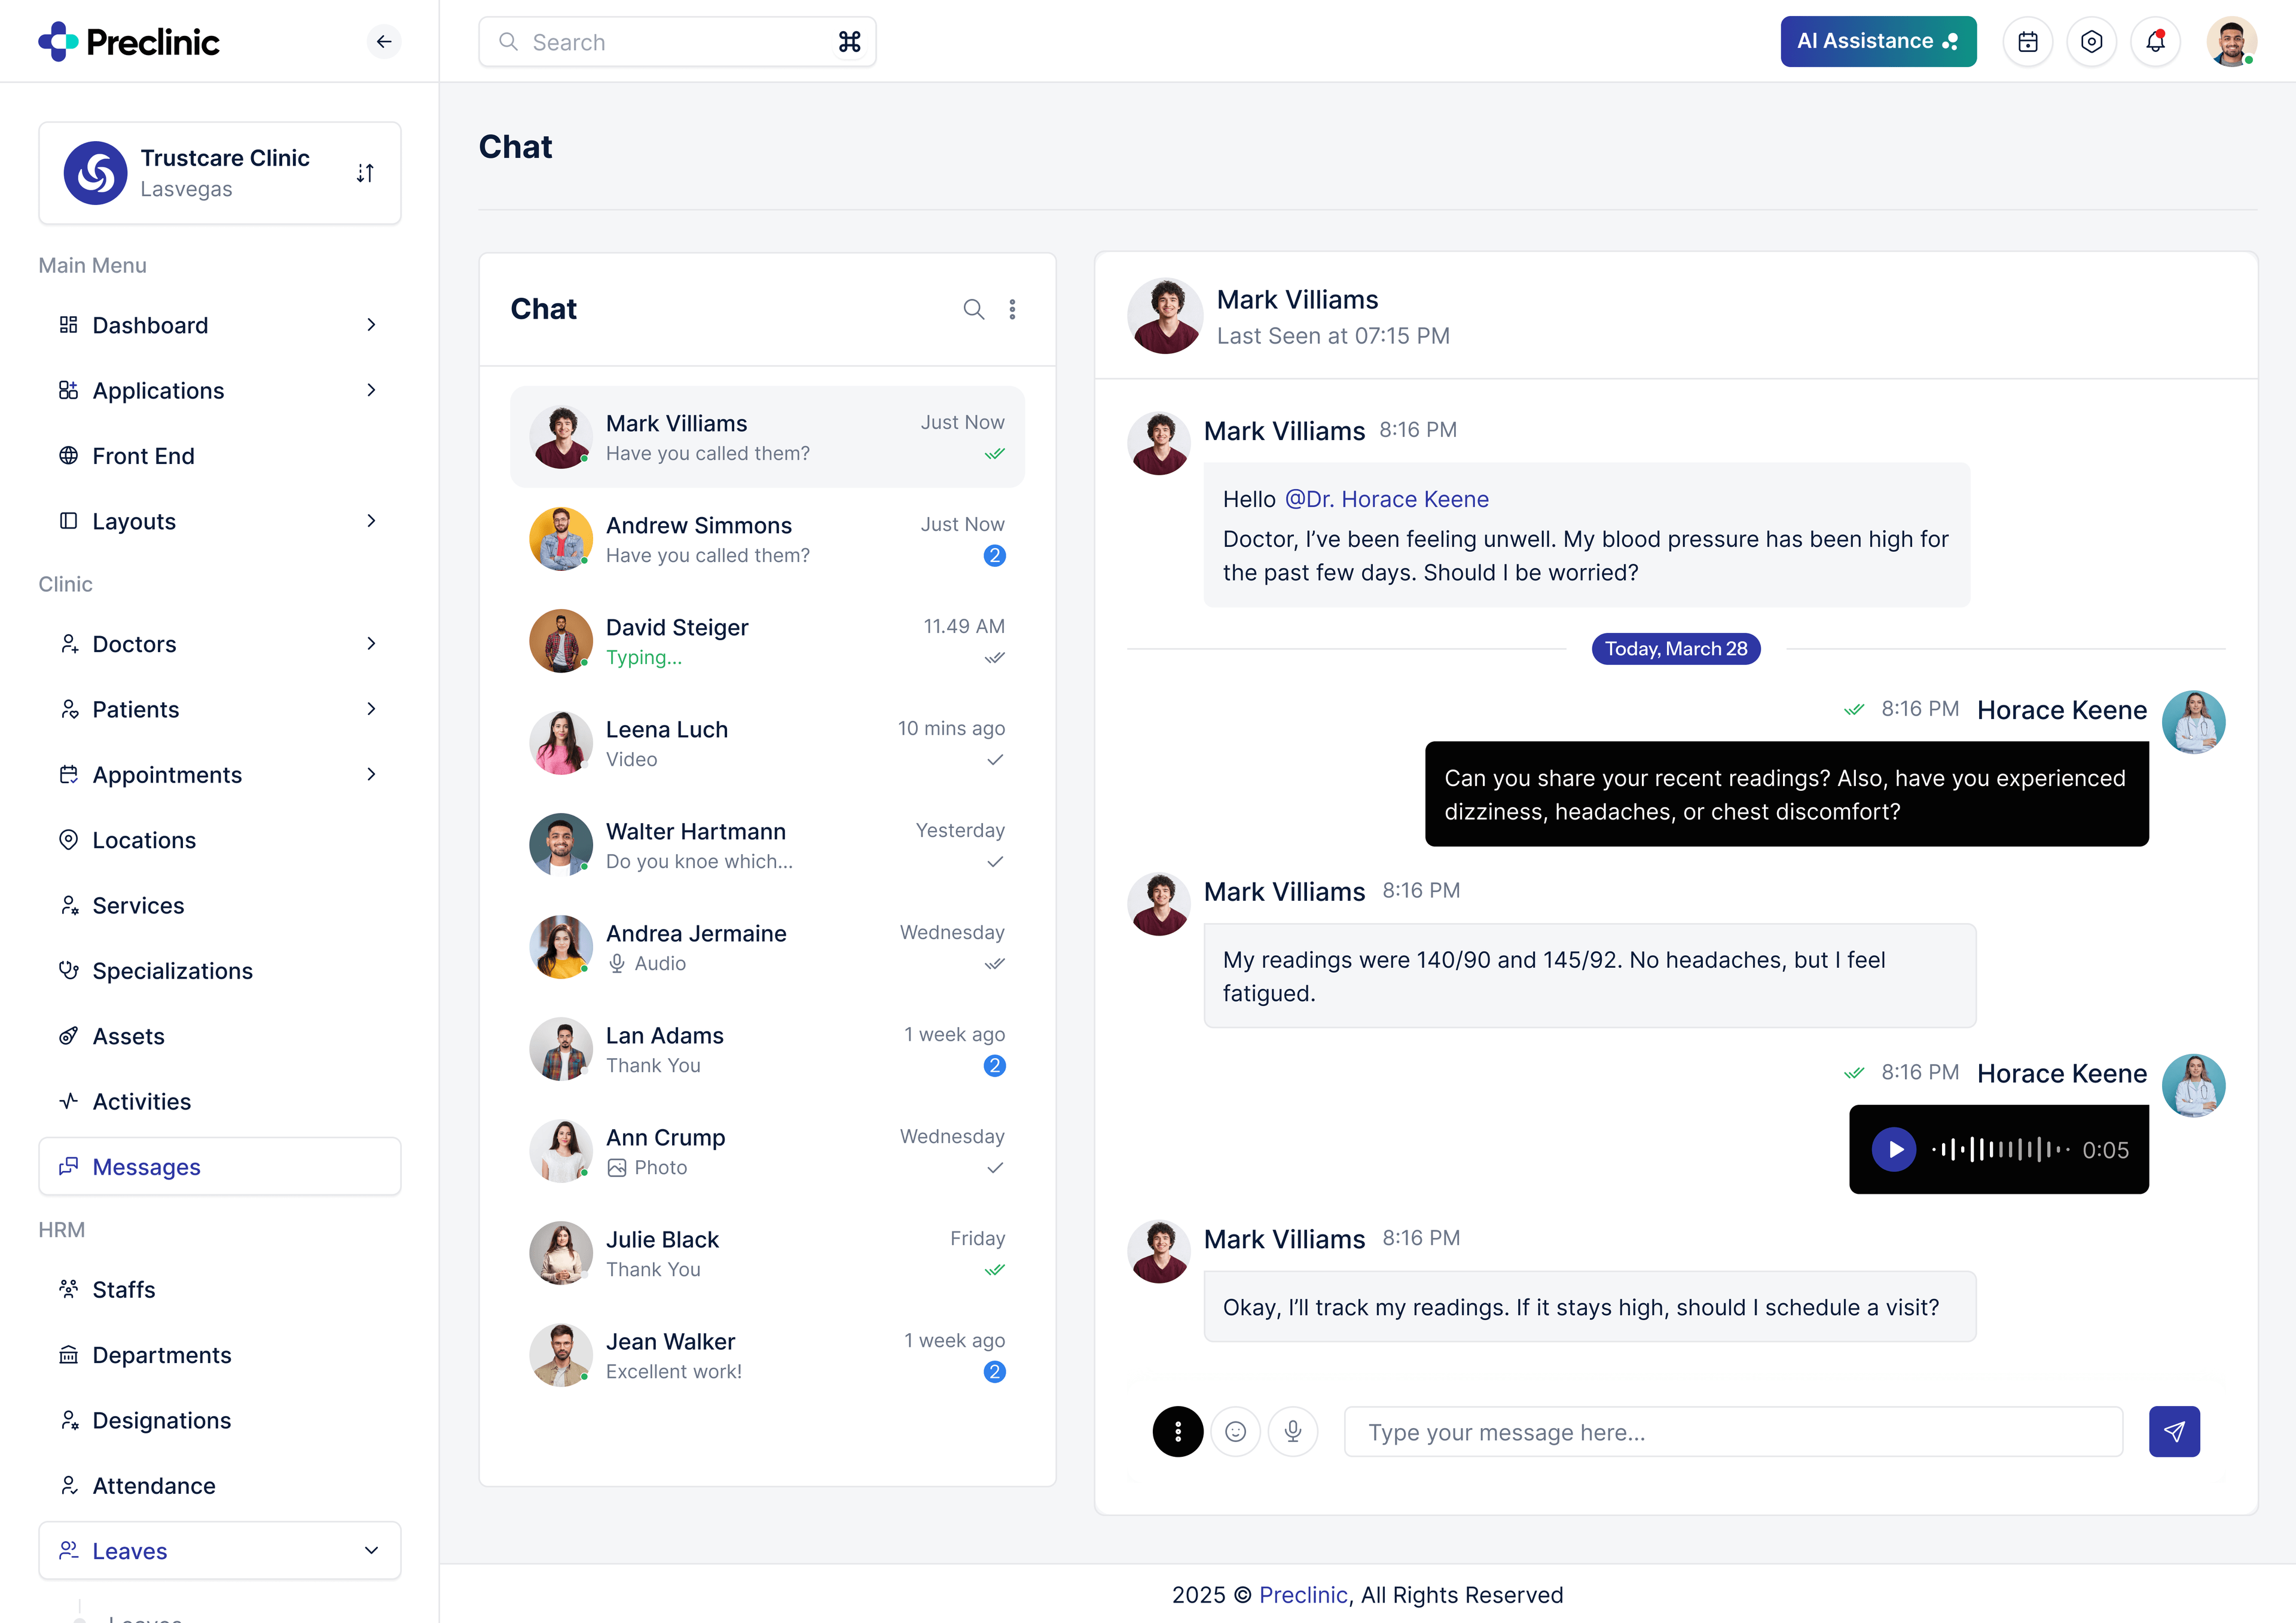
Task: Click the Preclinic logo
Action: (x=129, y=41)
